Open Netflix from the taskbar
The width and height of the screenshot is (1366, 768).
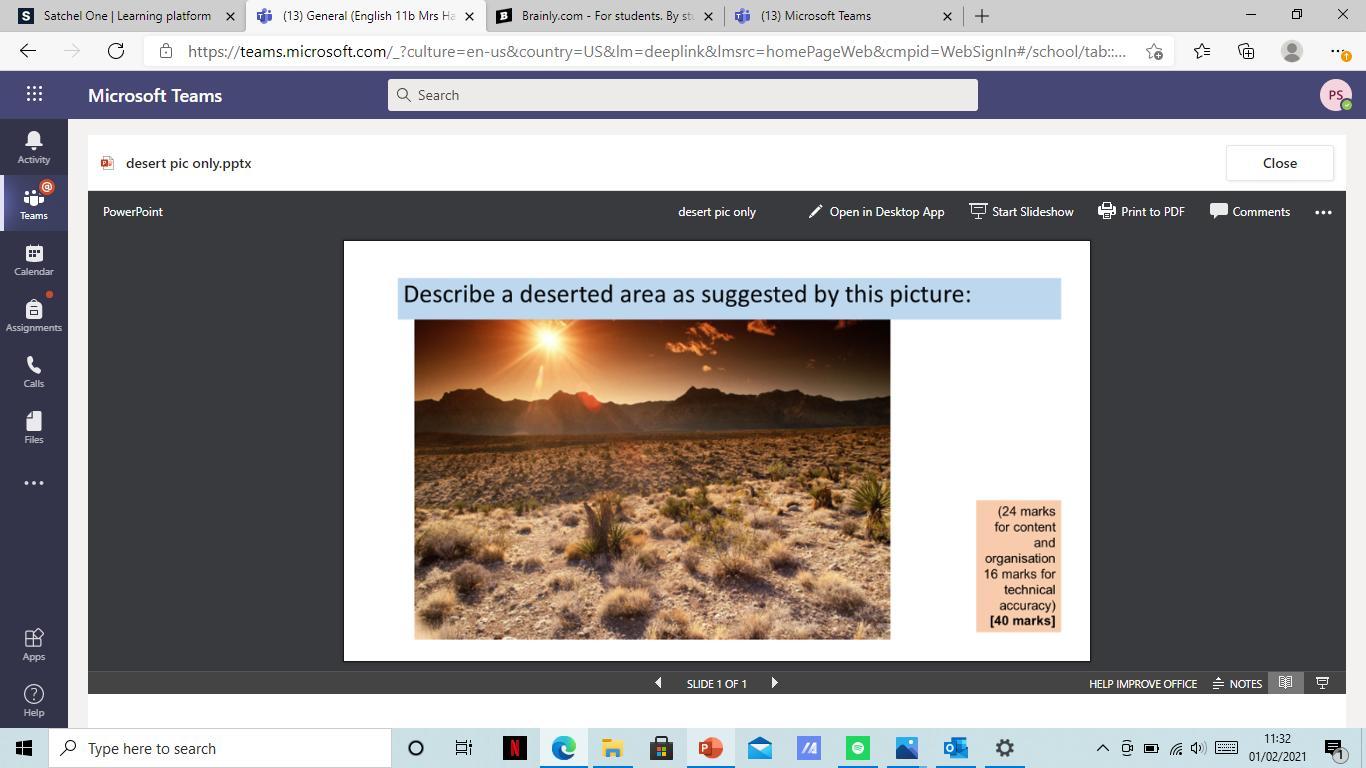514,748
